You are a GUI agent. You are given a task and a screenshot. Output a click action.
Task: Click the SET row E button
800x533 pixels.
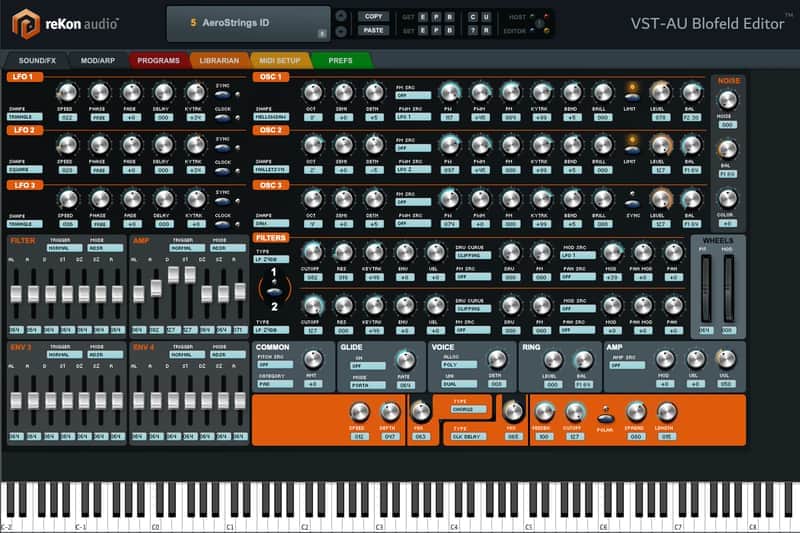point(422,31)
